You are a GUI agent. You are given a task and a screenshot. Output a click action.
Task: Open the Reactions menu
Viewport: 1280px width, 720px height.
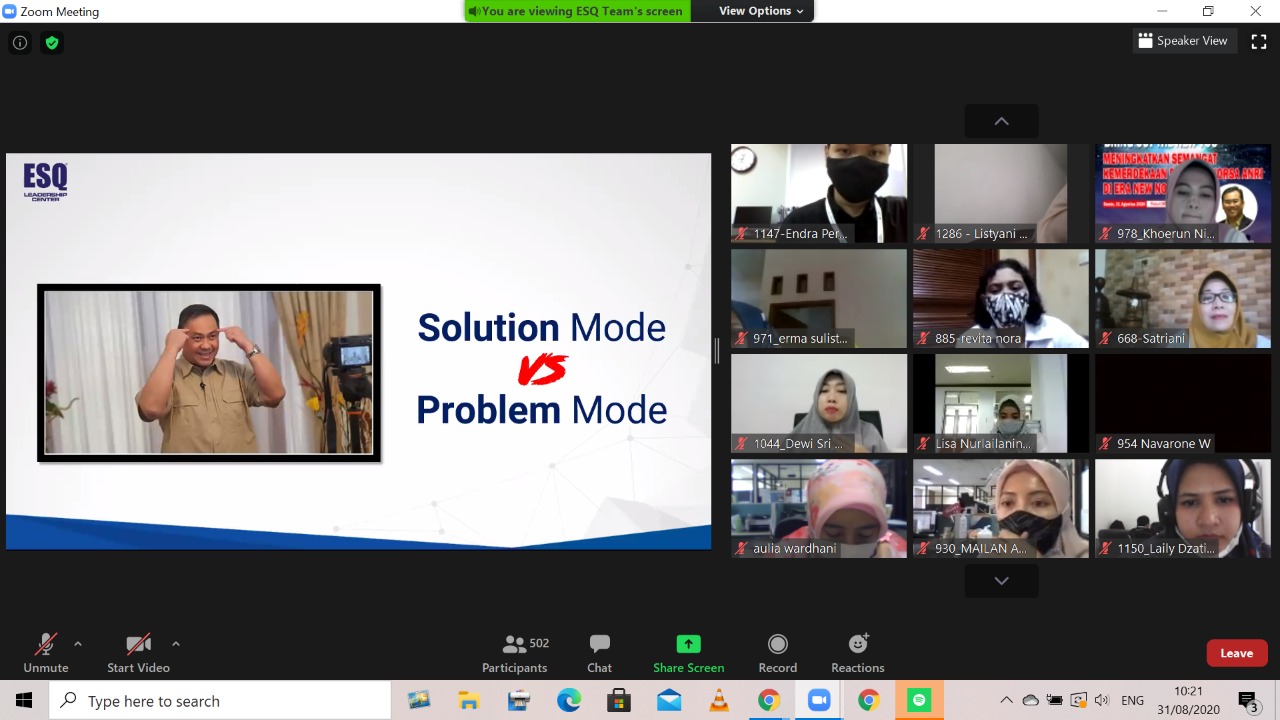coord(857,653)
